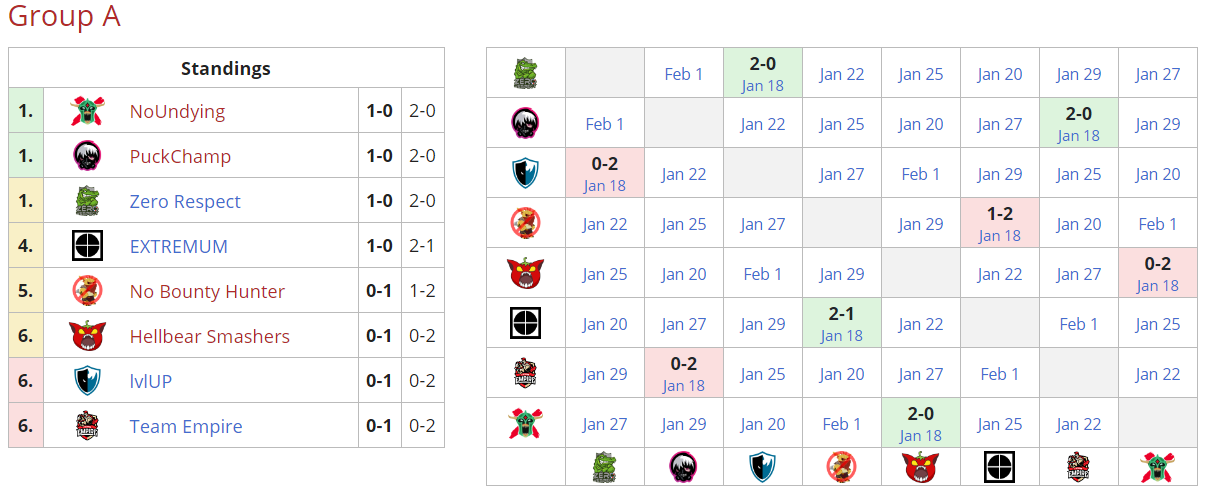Click Team Empire logo in crosstable's left column
Screen dimensions: 1208x494
click(x=526, y=373)
